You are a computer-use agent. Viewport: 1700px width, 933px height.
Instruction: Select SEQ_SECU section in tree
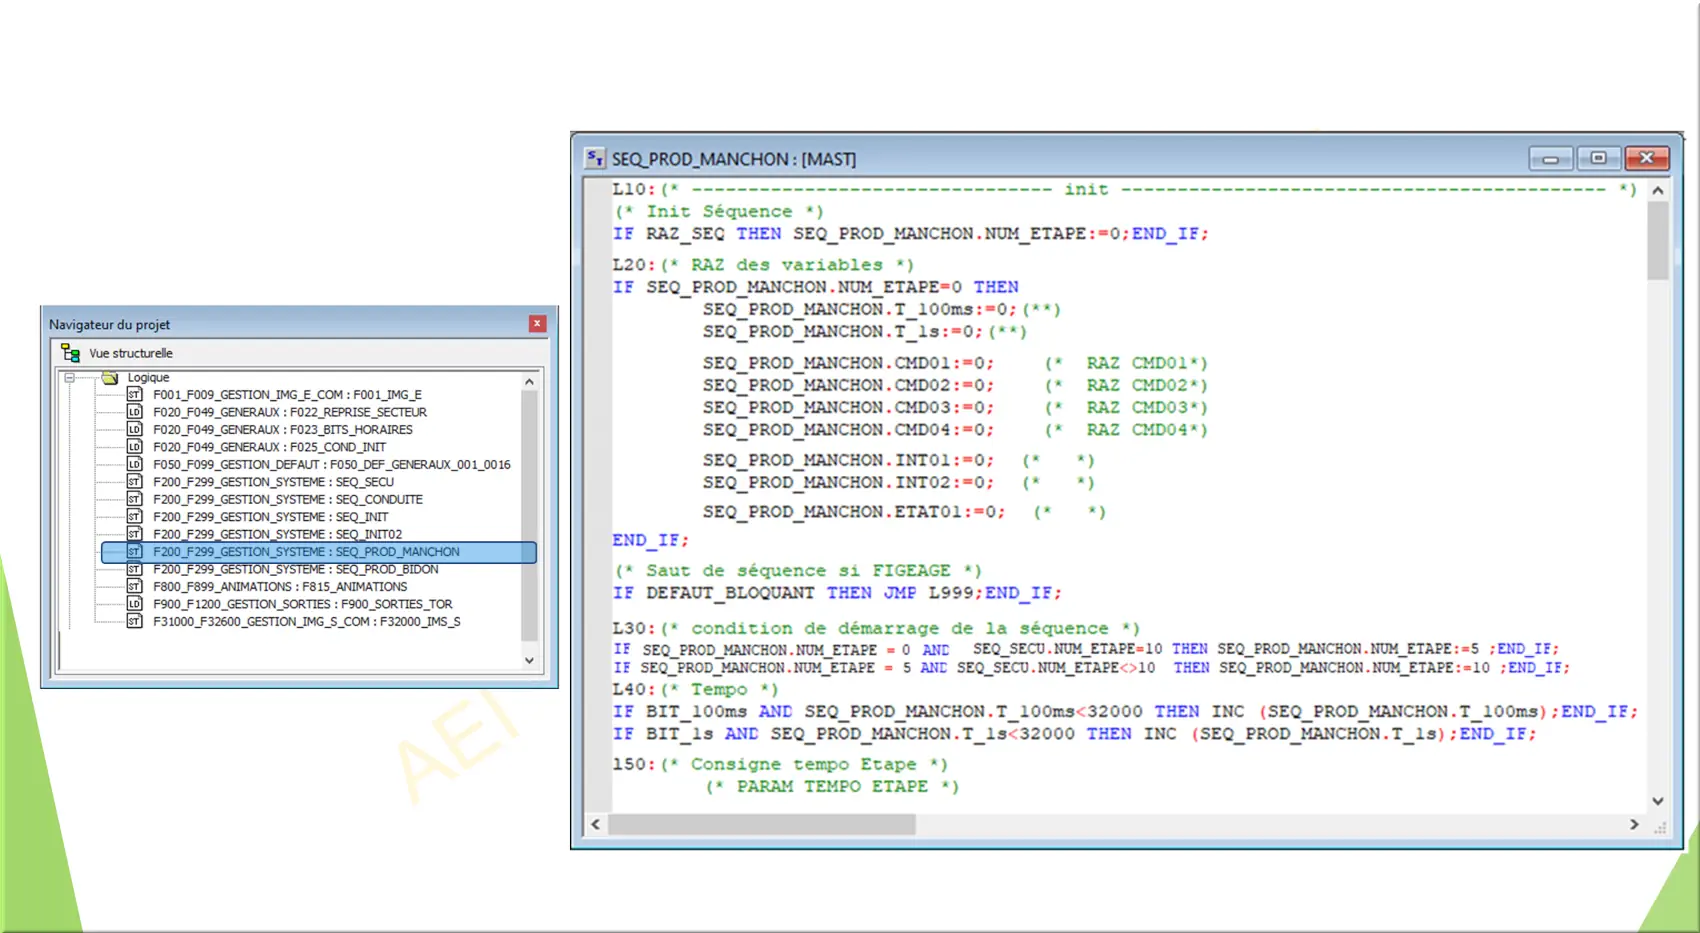coord(273,482)
